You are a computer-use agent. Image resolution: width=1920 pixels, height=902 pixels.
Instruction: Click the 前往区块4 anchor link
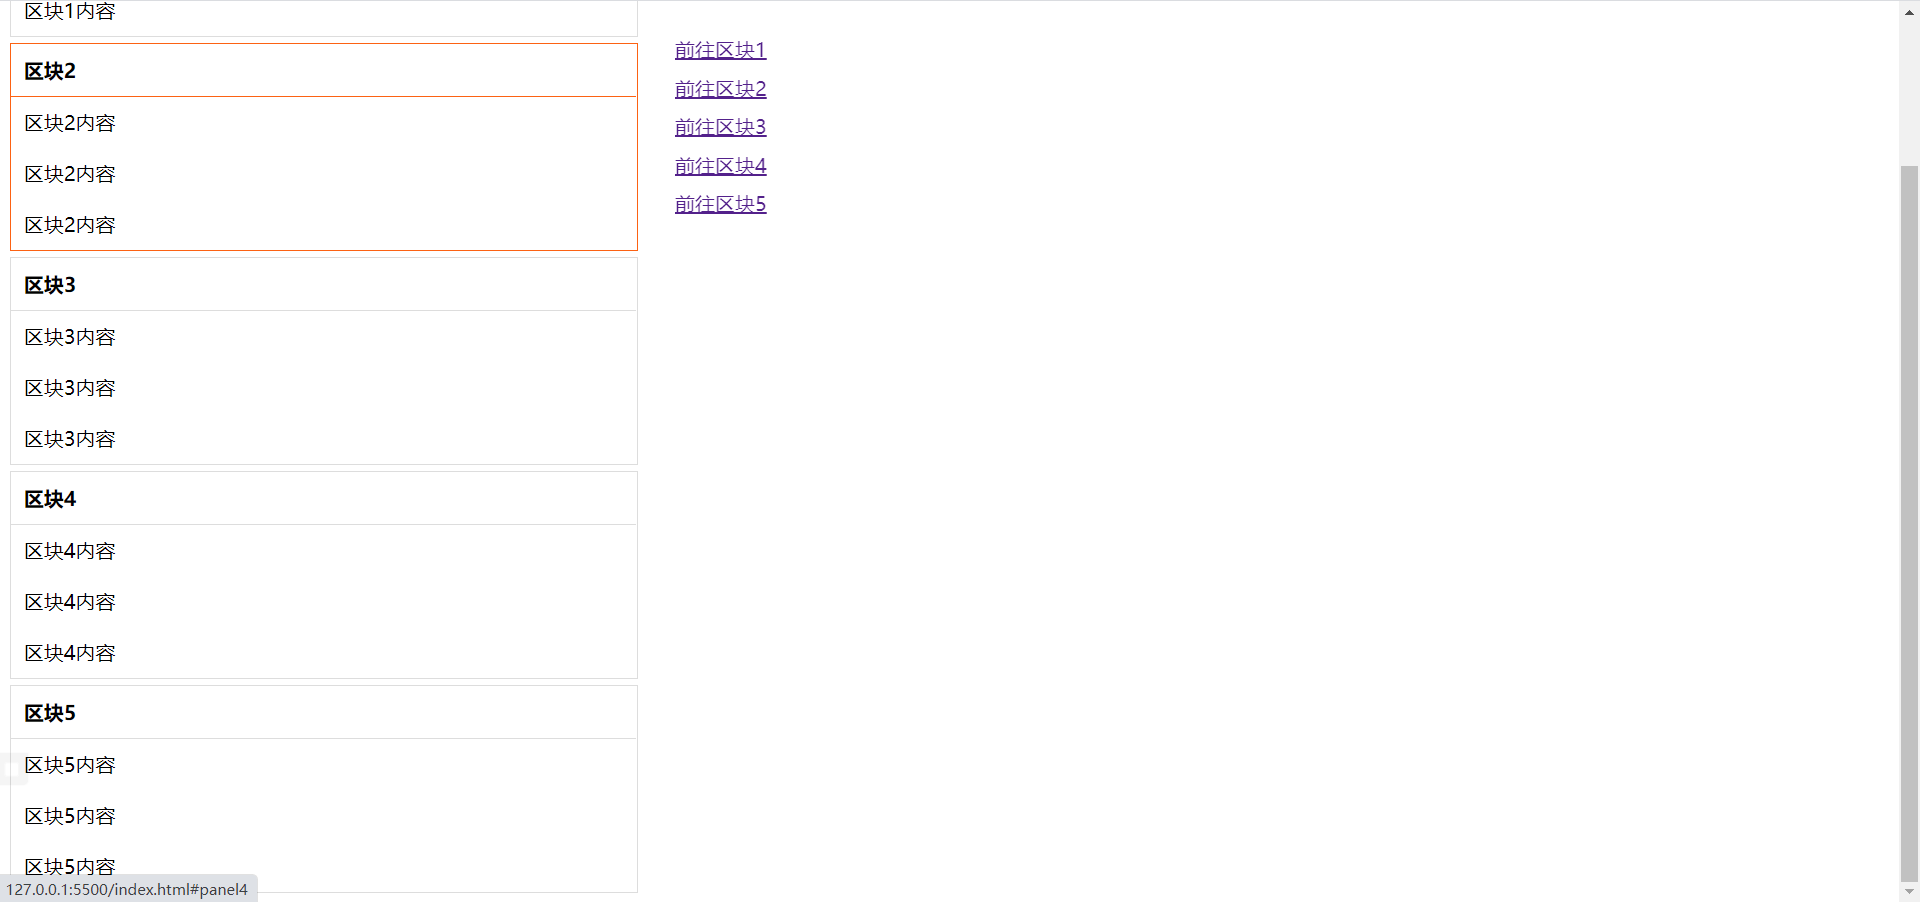[720, 166]
